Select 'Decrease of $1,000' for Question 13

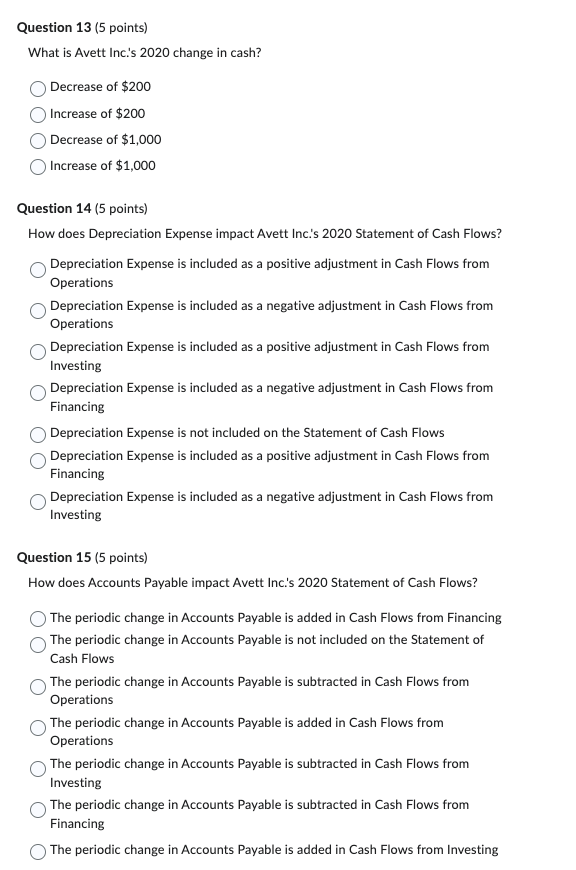tap(37, 141)
